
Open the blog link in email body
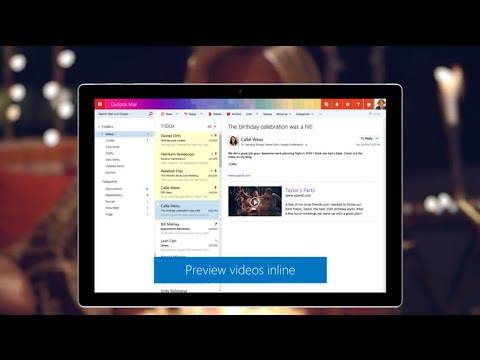click(239, 175)
